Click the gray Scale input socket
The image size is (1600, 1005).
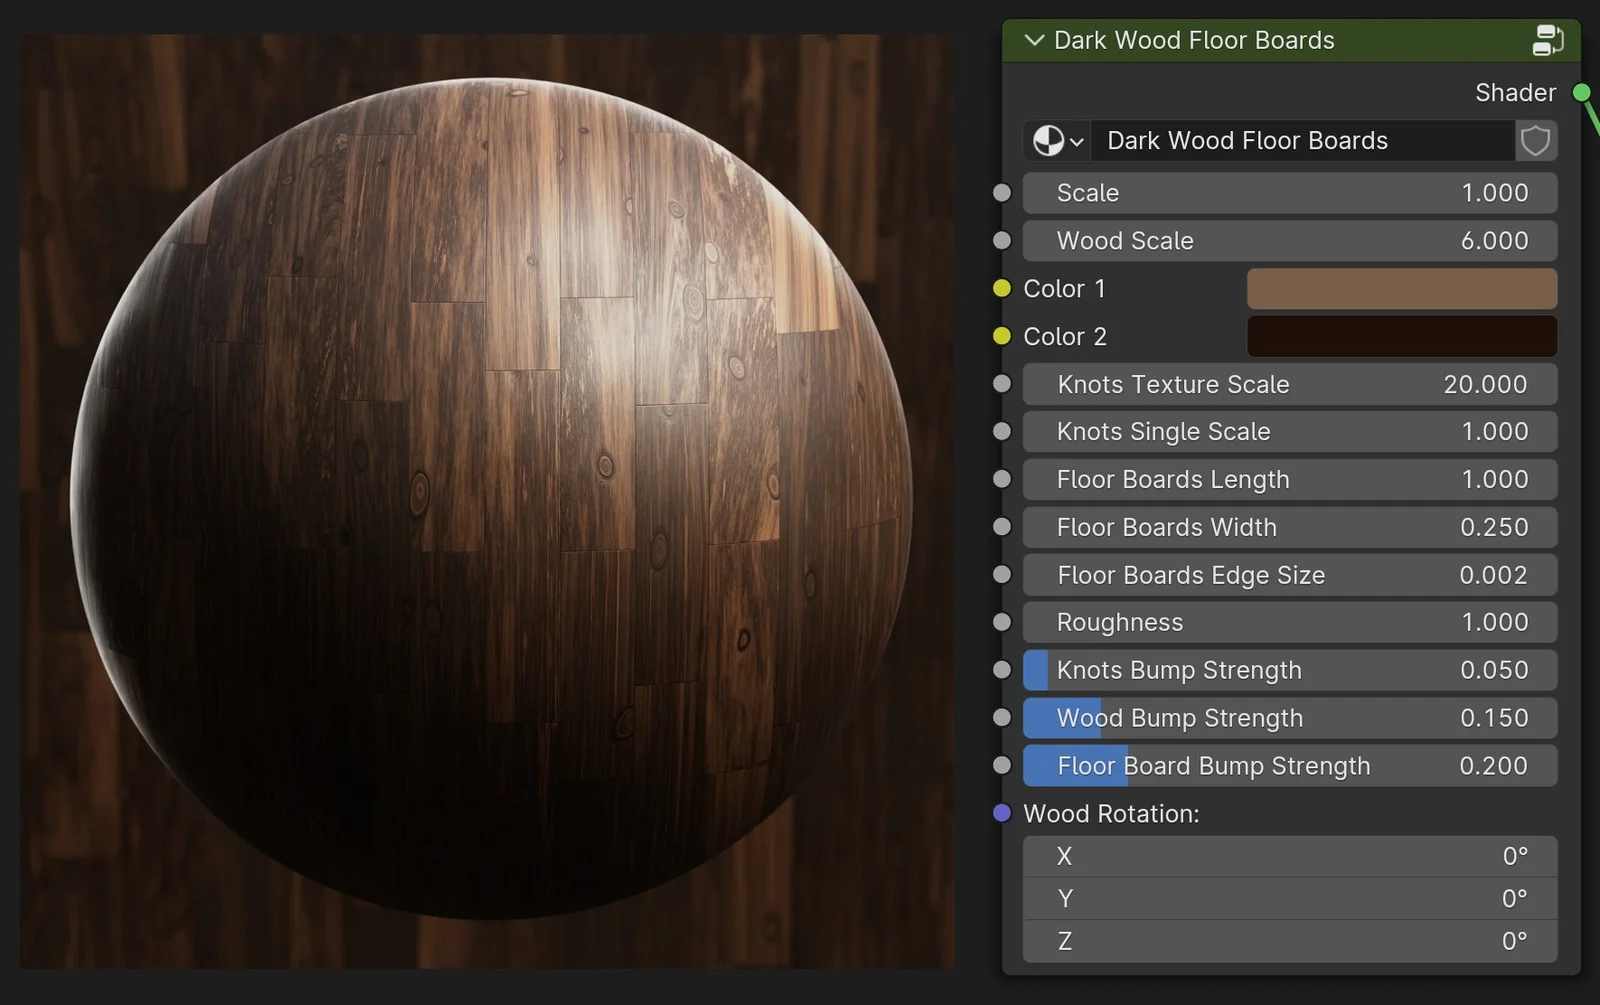point(1001,192)
